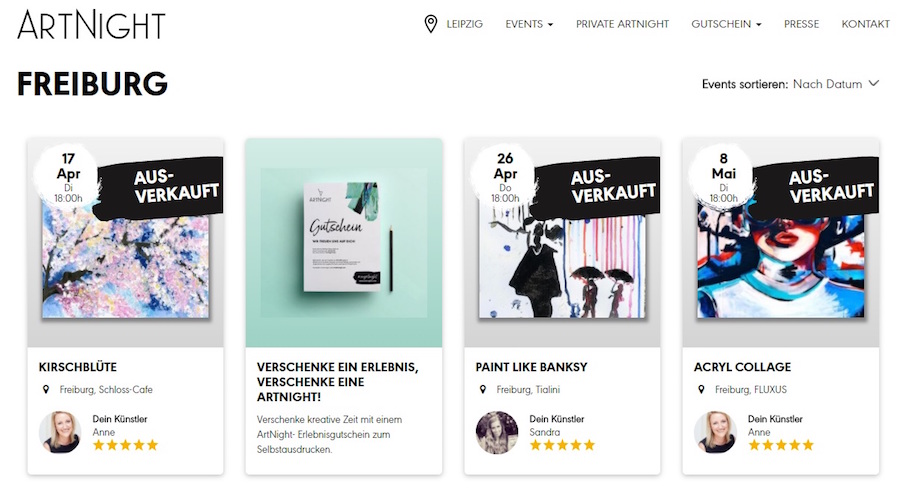Click the pin icon next to Freiburg, FLUXUS

coord(701,389)
